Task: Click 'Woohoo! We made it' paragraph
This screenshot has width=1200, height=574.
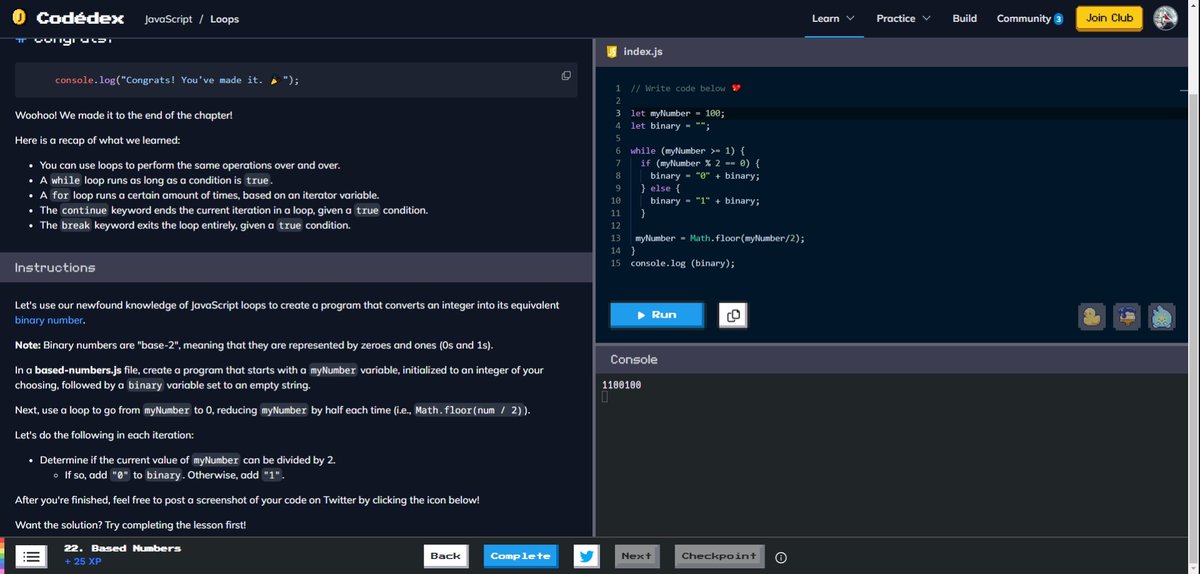Action: coord(124,116)
